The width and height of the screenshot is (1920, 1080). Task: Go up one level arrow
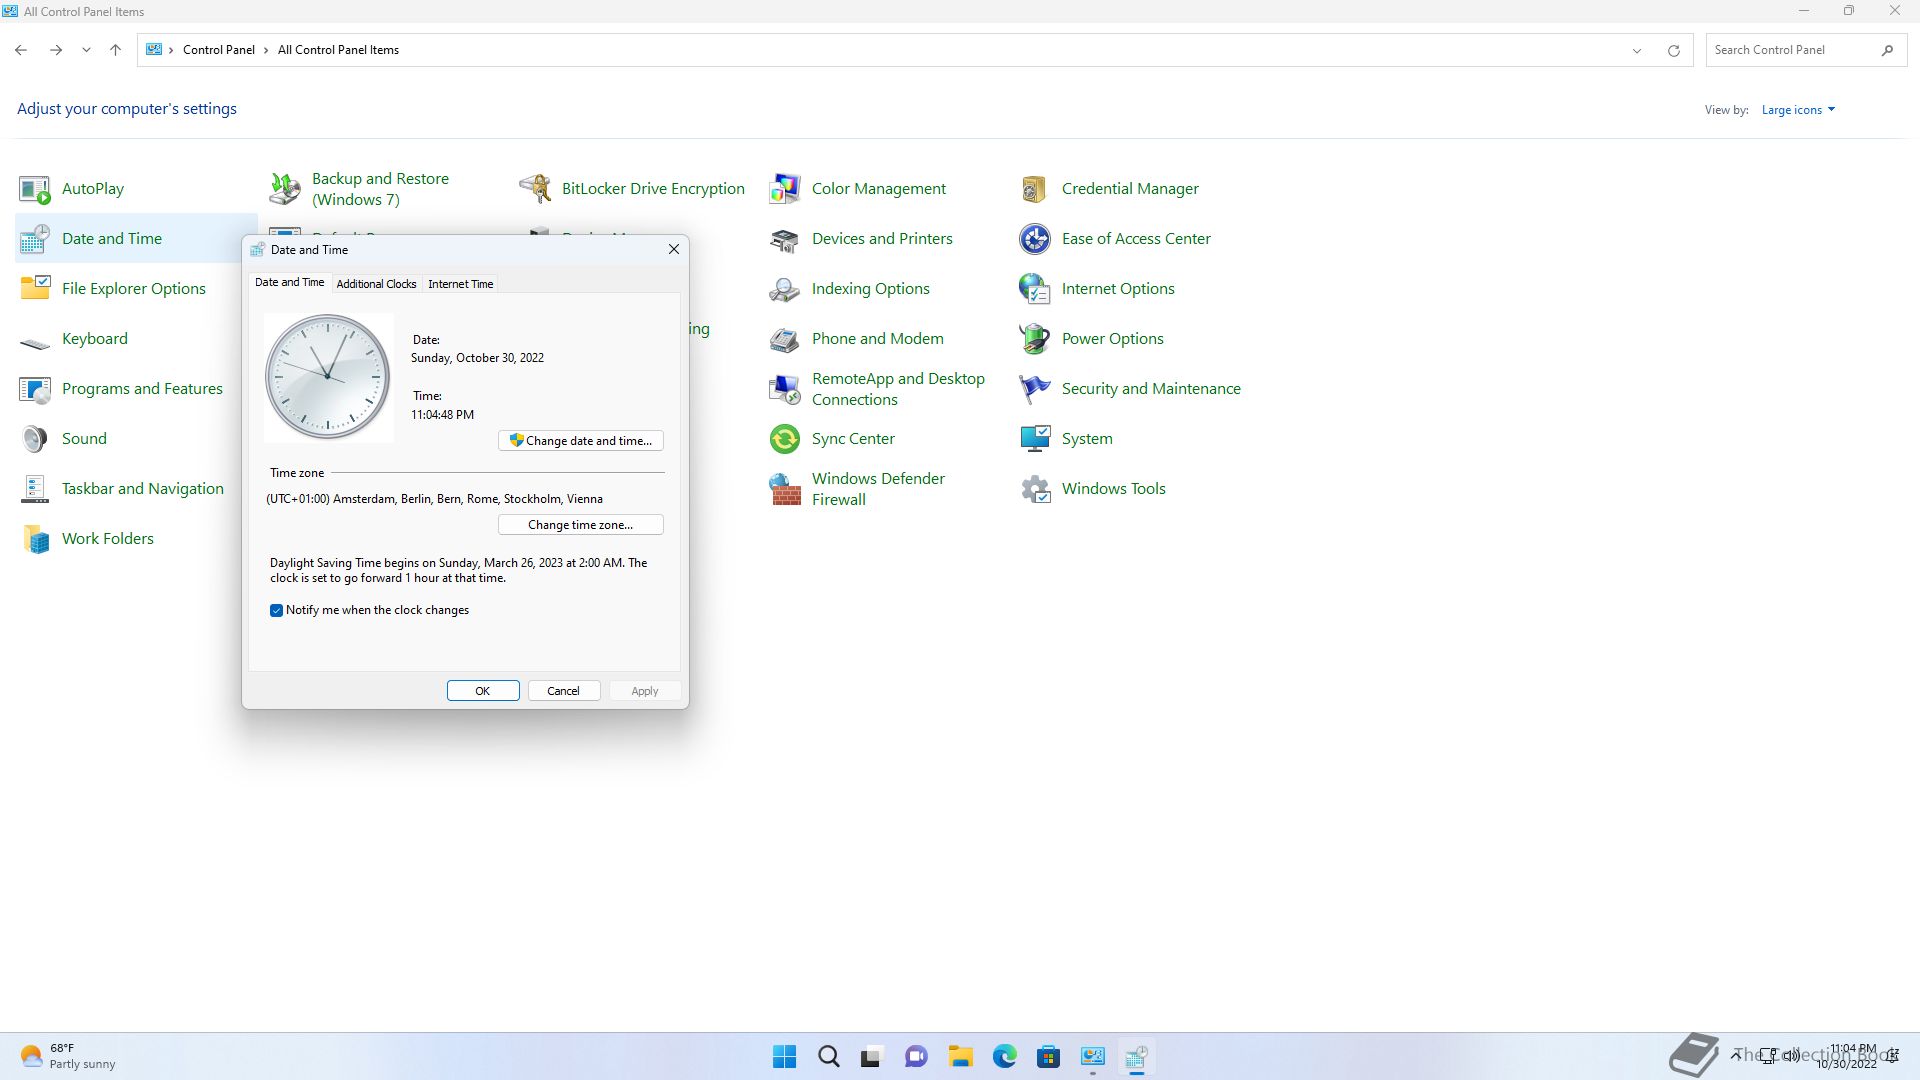(x=115, y=50)
